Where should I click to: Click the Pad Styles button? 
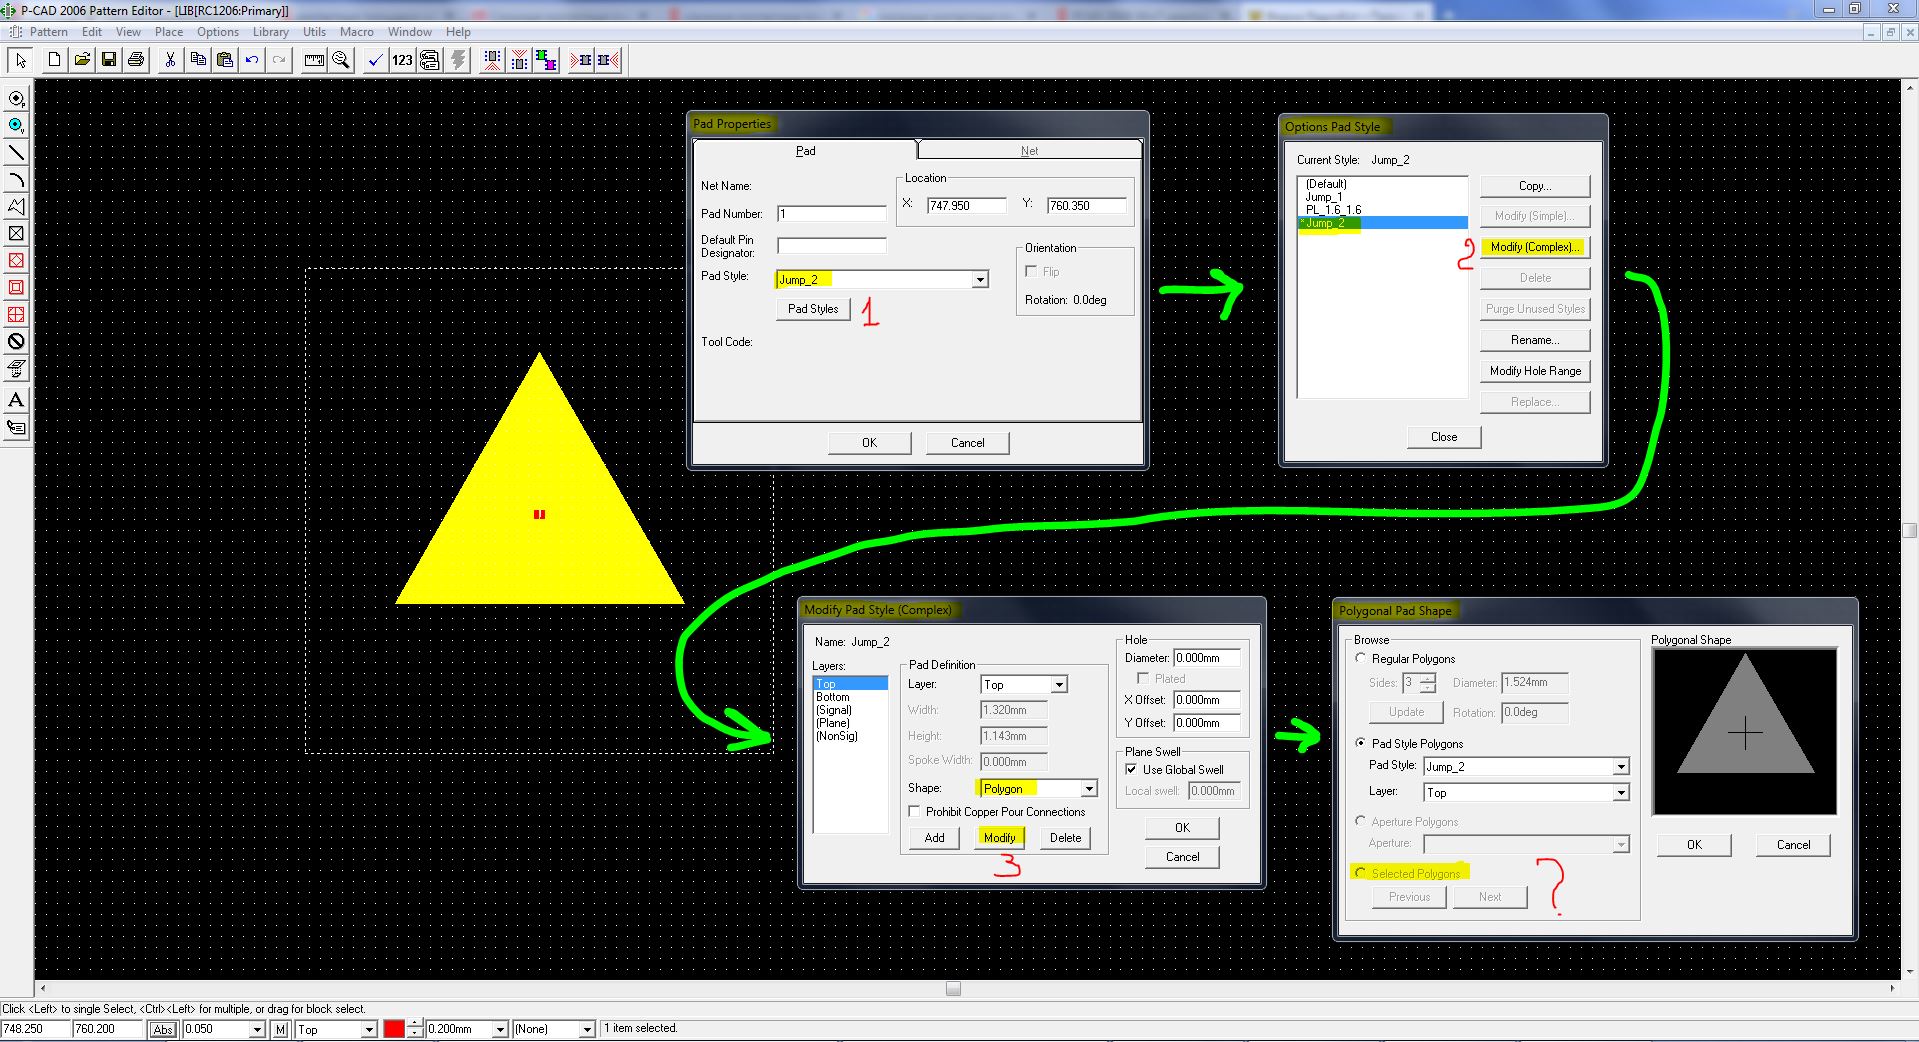[813, 309]
